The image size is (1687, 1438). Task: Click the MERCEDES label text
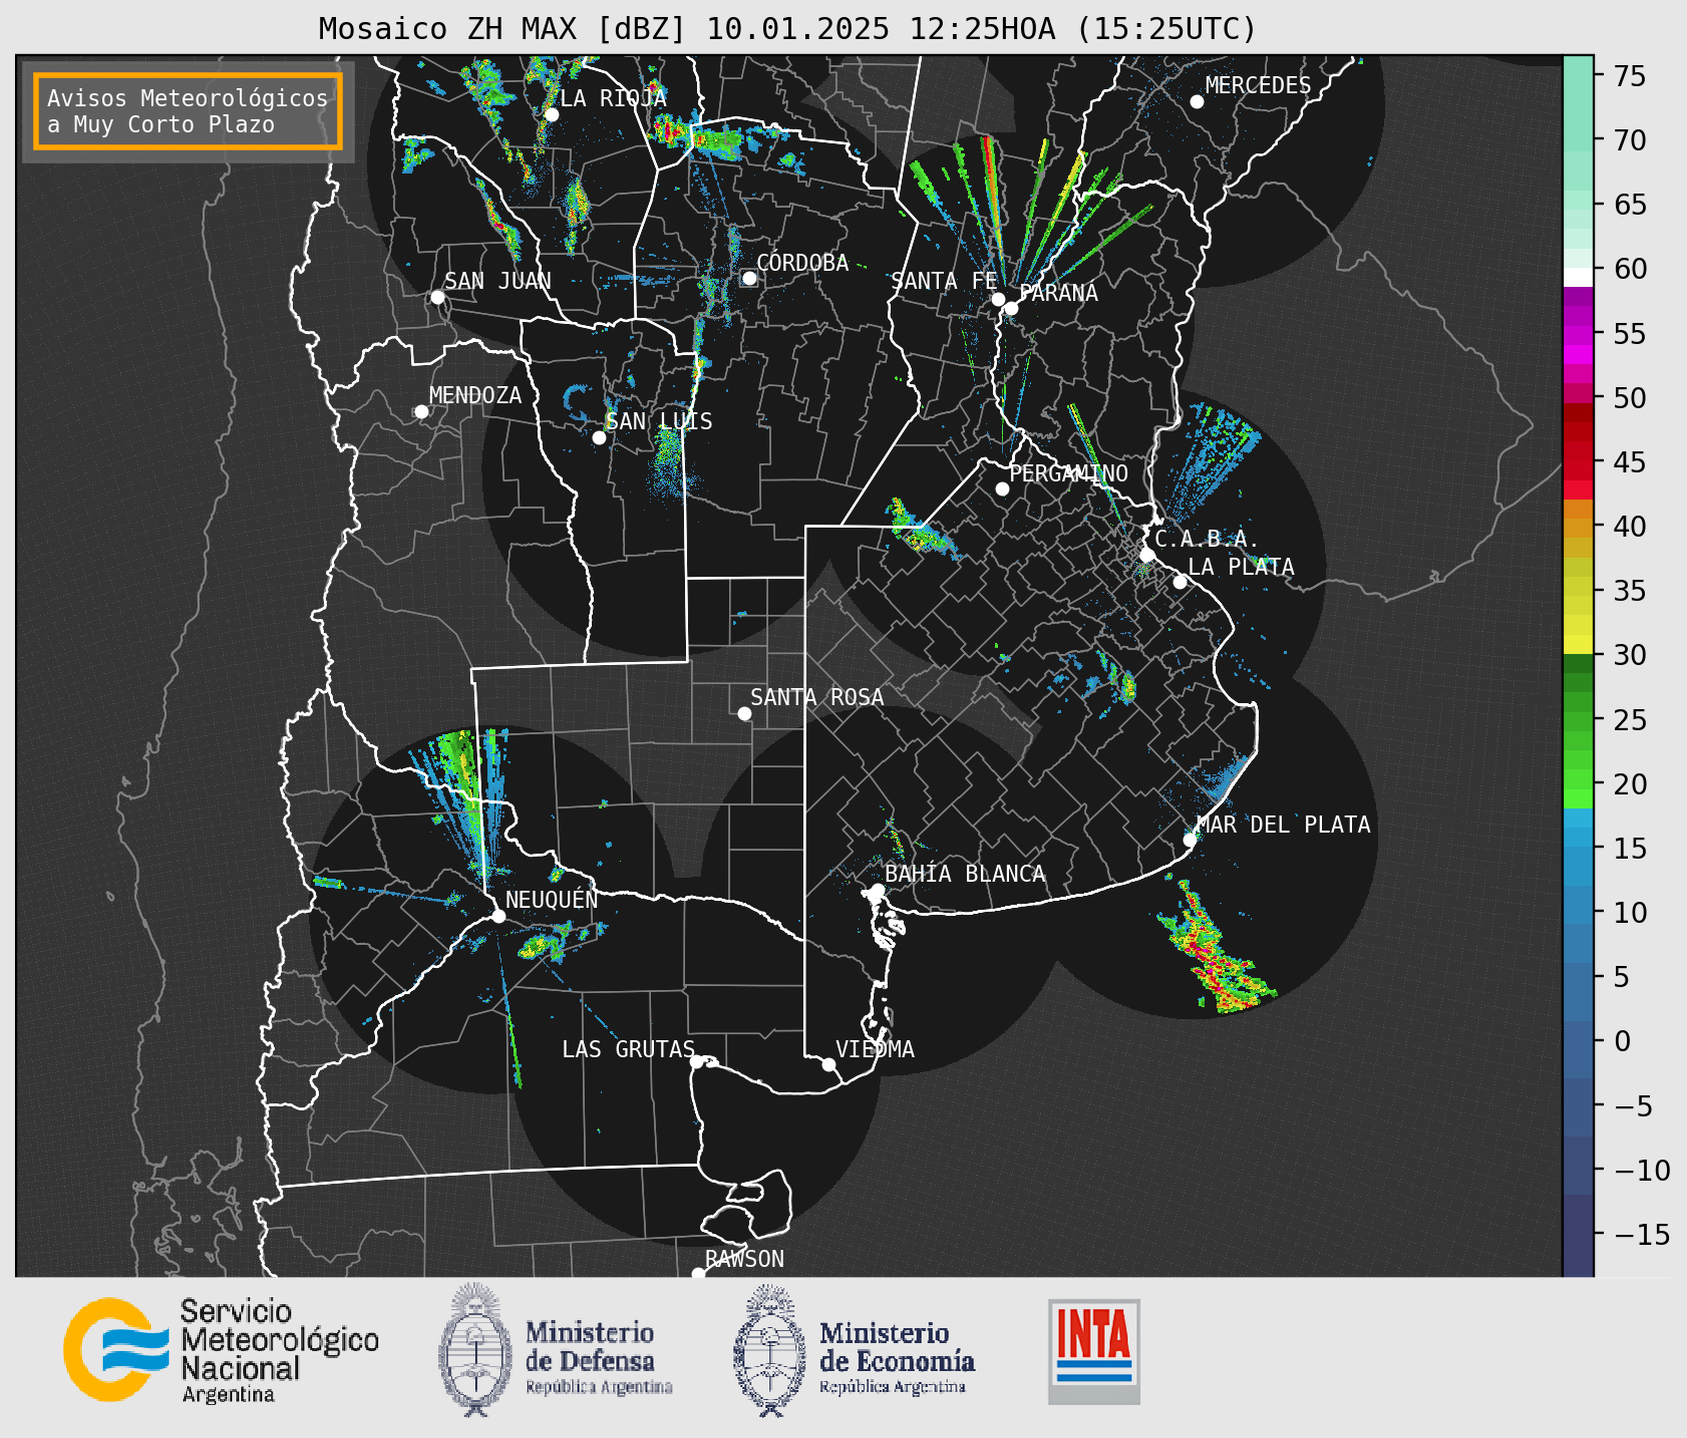pyautogui.click(x=1258, y=86)
